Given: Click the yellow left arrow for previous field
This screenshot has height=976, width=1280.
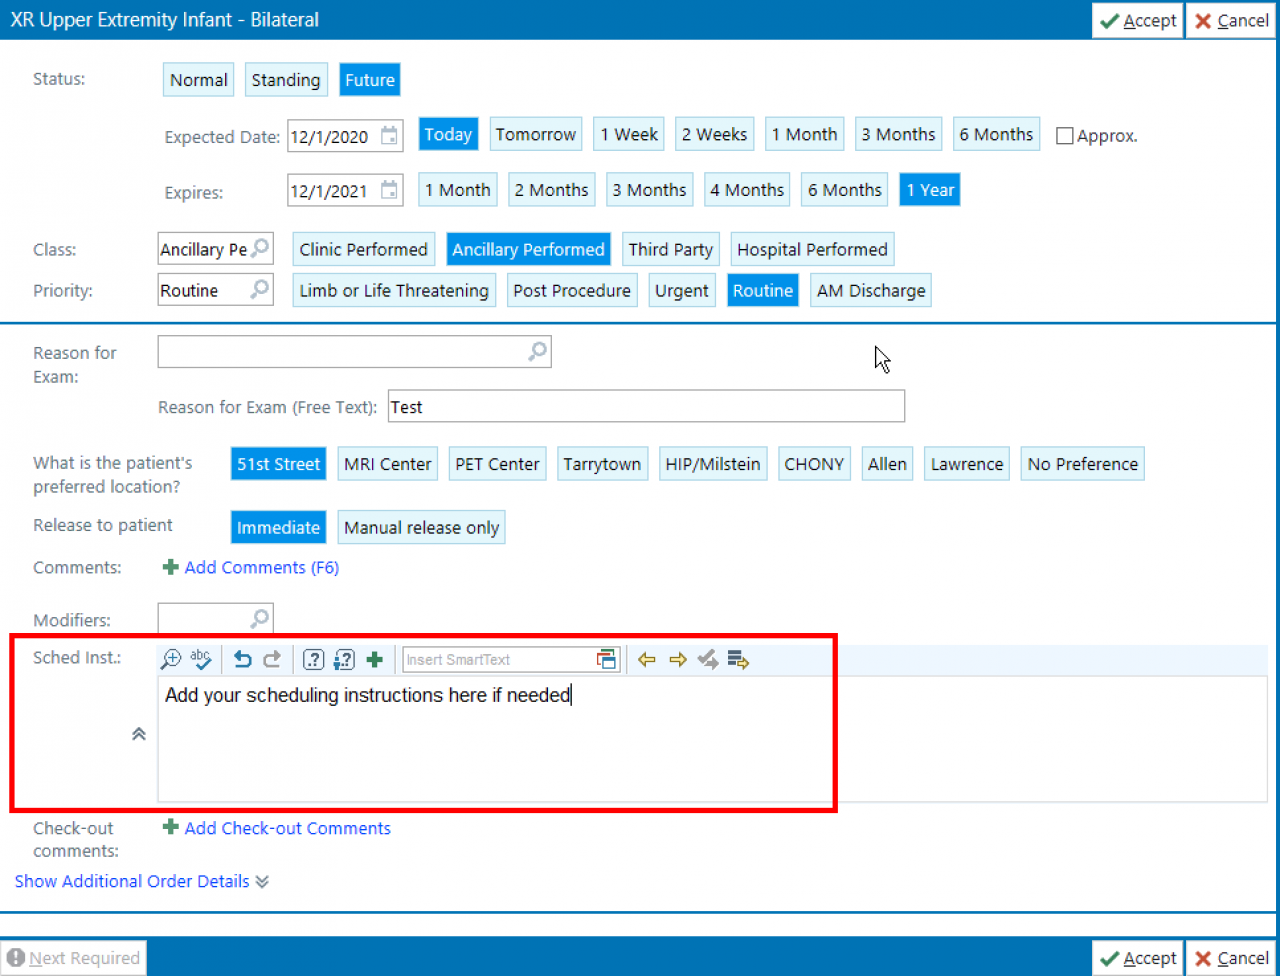Looking at the screenshot, I should click(x=647, y=659).
